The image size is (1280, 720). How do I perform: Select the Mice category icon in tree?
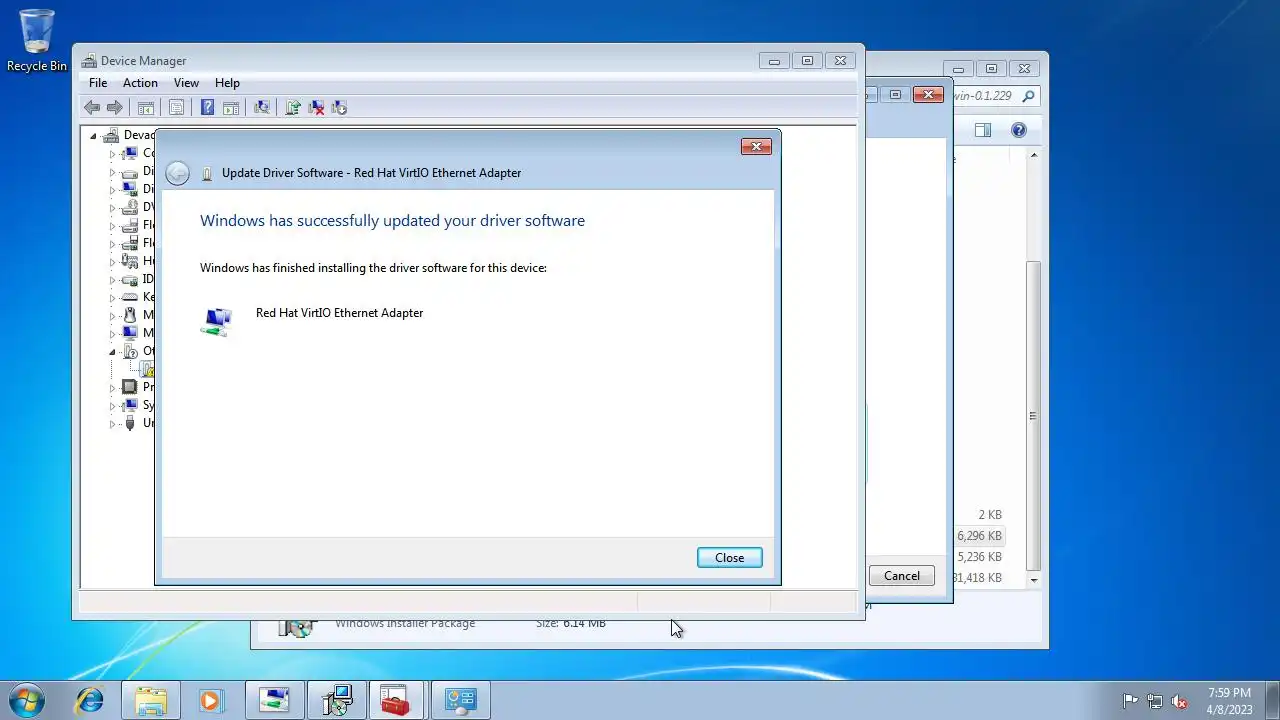coord(130,315)
